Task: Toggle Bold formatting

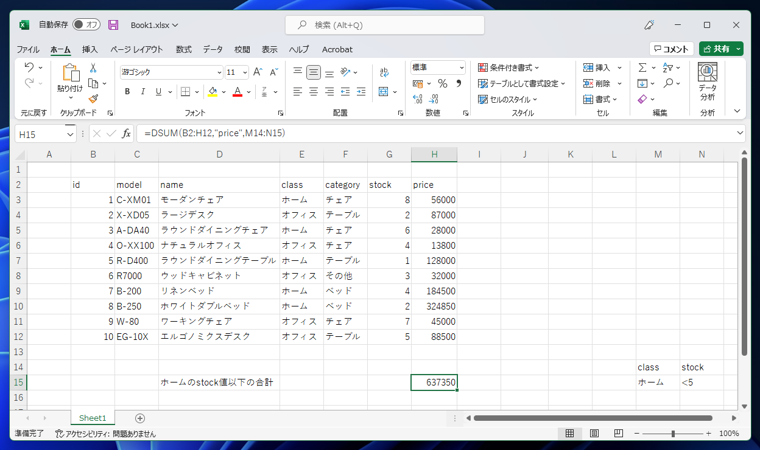Action: [127, 91]
